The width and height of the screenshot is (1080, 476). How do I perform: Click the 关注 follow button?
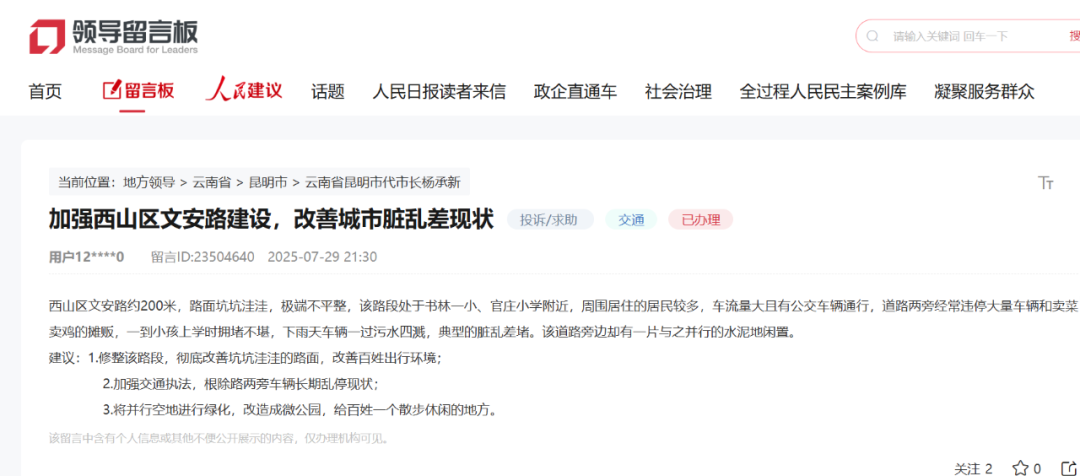point(972,467)
